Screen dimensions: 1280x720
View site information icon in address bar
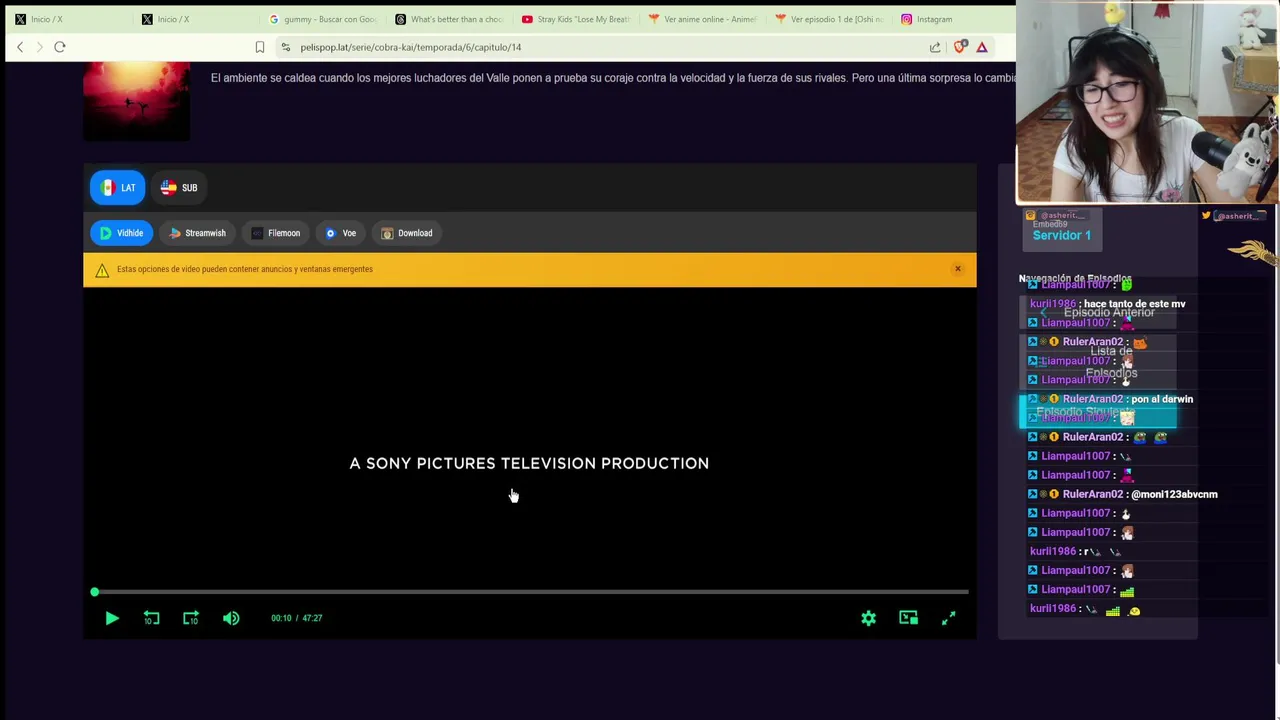[x=286, y=47]
